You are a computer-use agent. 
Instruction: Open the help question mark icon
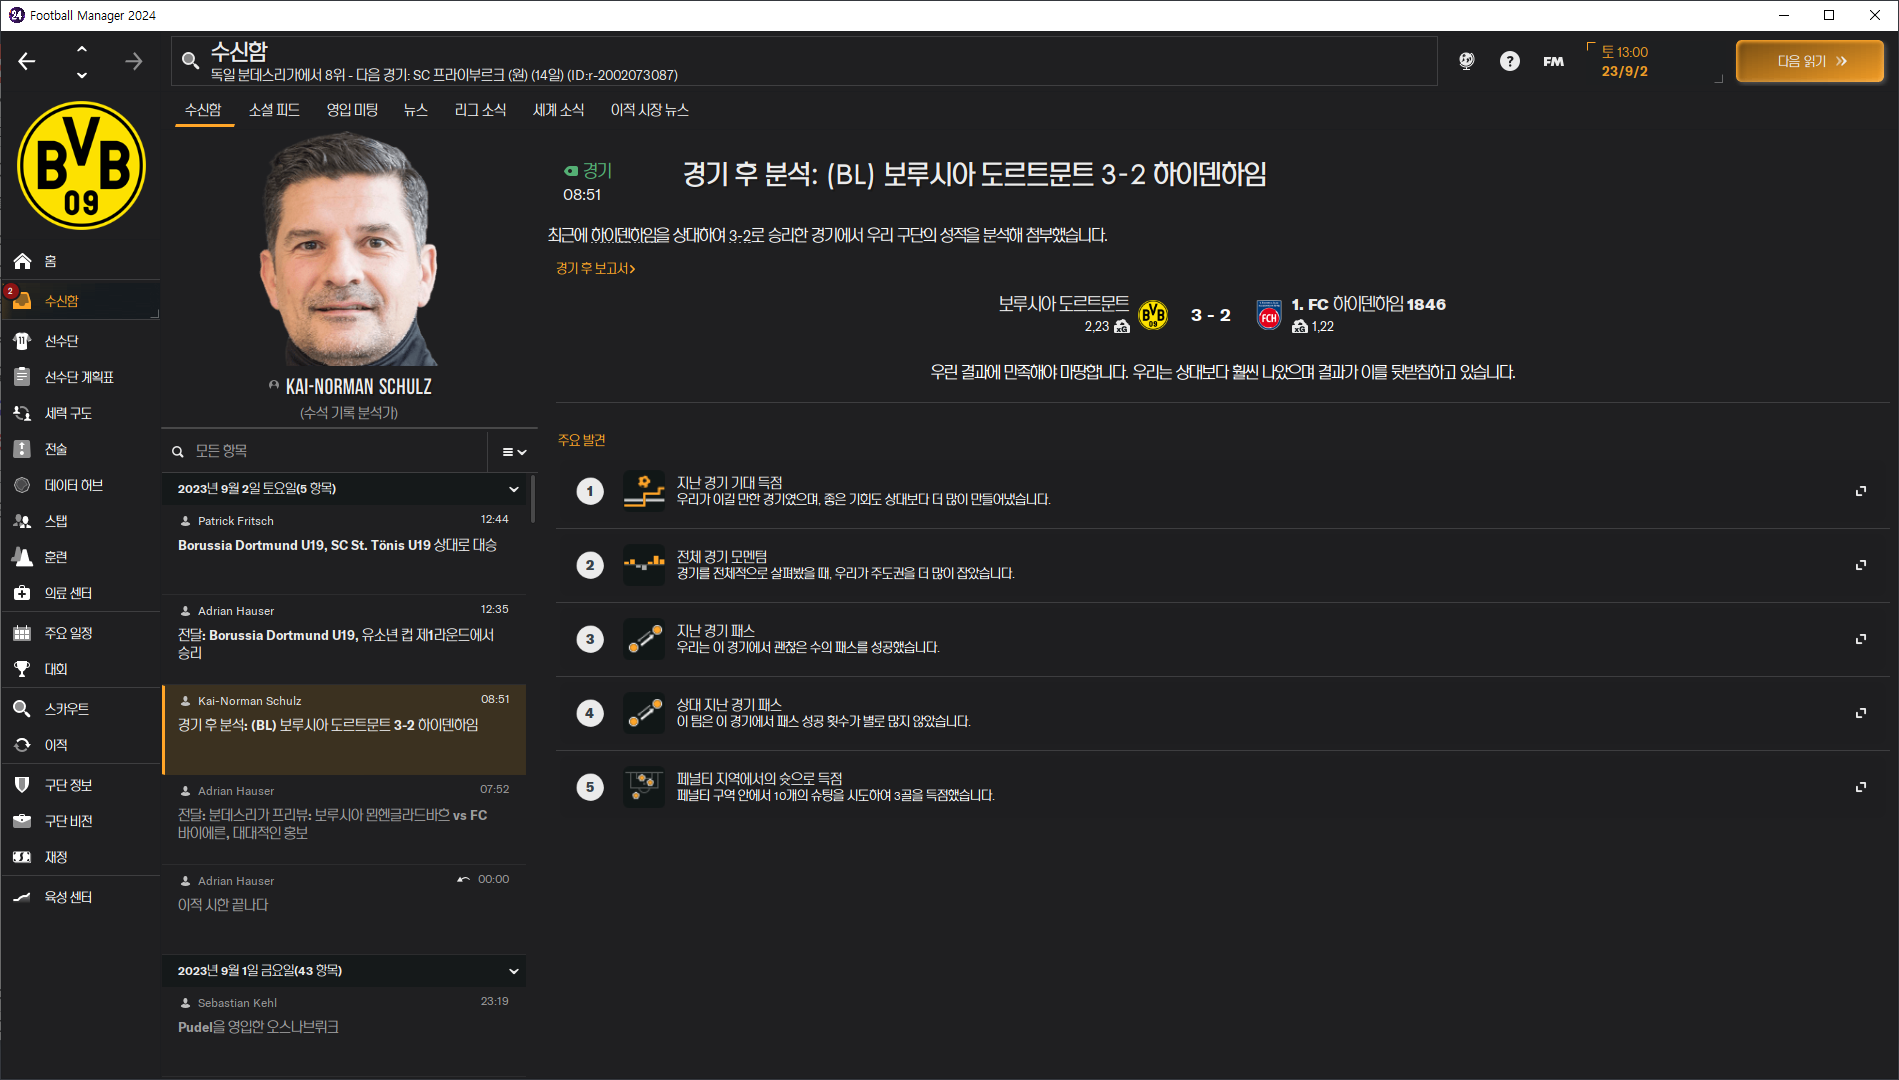point(1510,61)
